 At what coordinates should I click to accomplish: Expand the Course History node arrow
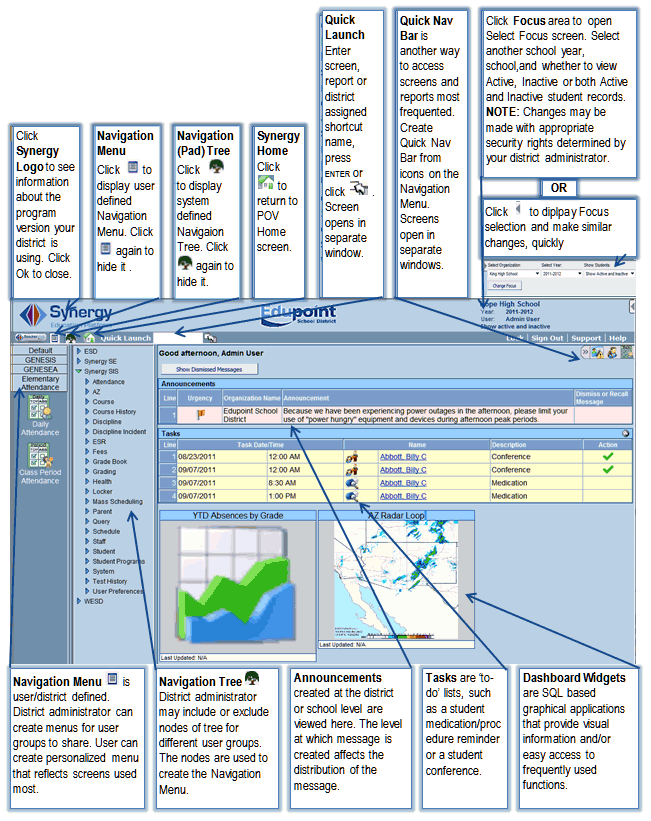click(x=87, y=412)
